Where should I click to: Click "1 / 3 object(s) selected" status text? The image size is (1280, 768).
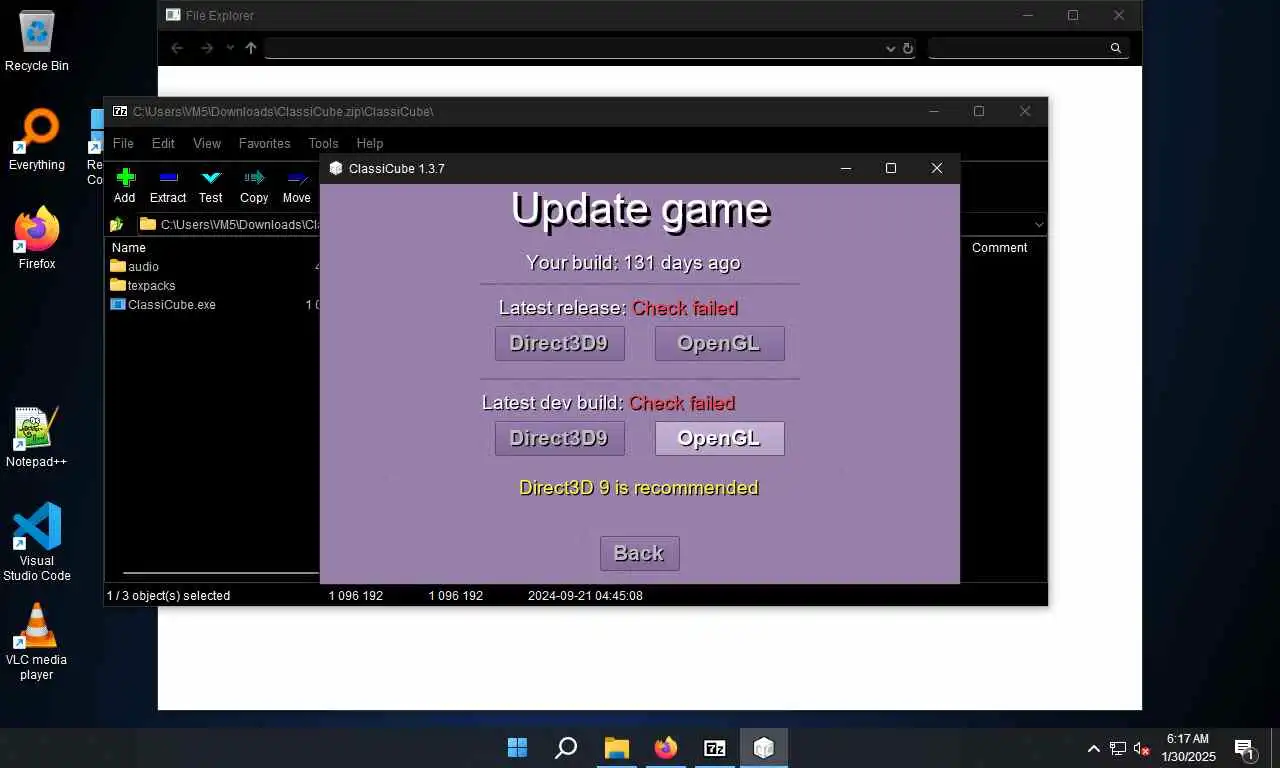click(168, 595)
